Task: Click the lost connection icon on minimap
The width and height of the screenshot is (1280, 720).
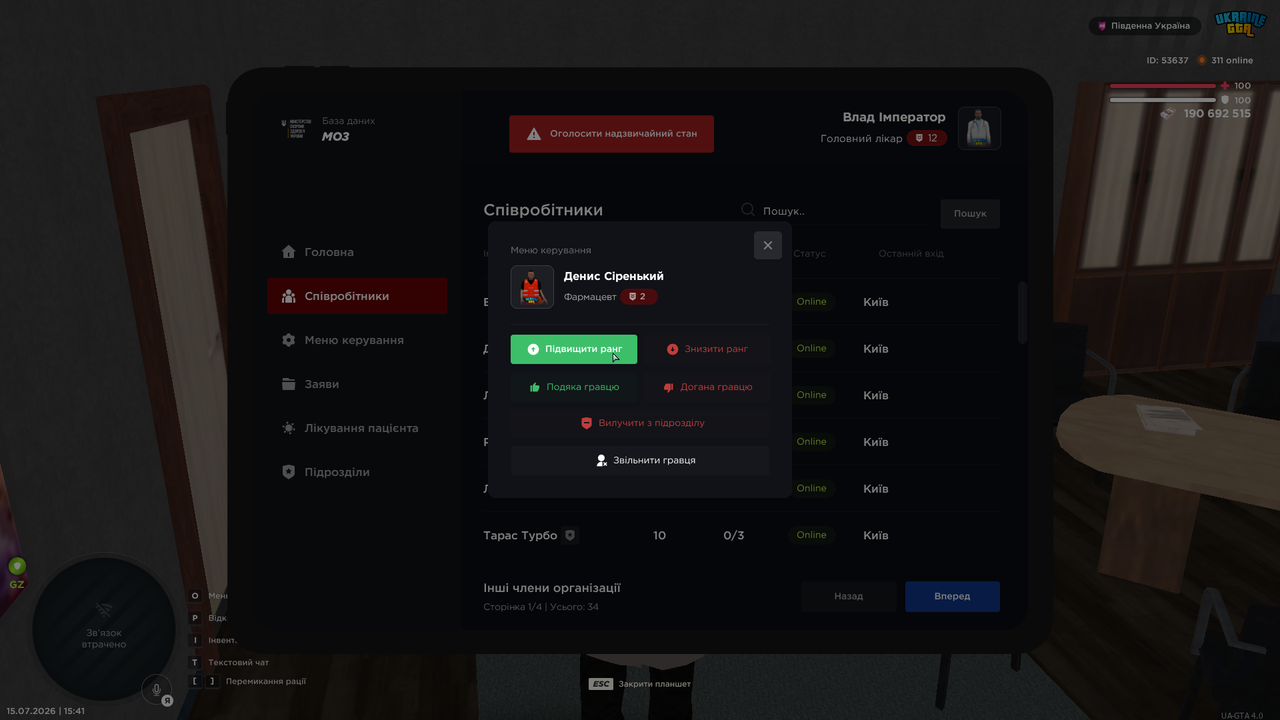Action: pos(104,610)
